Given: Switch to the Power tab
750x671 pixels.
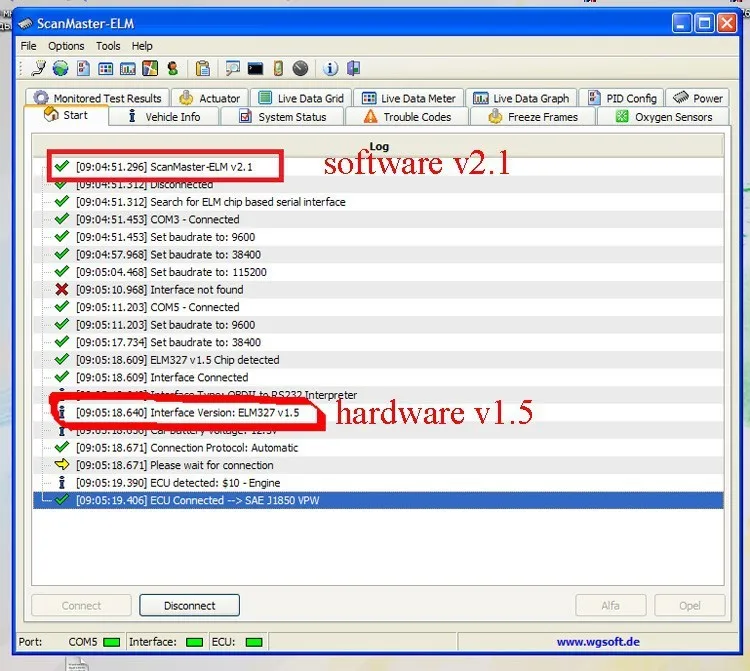Looking at the screenshot, I should [x=697, y=98].
